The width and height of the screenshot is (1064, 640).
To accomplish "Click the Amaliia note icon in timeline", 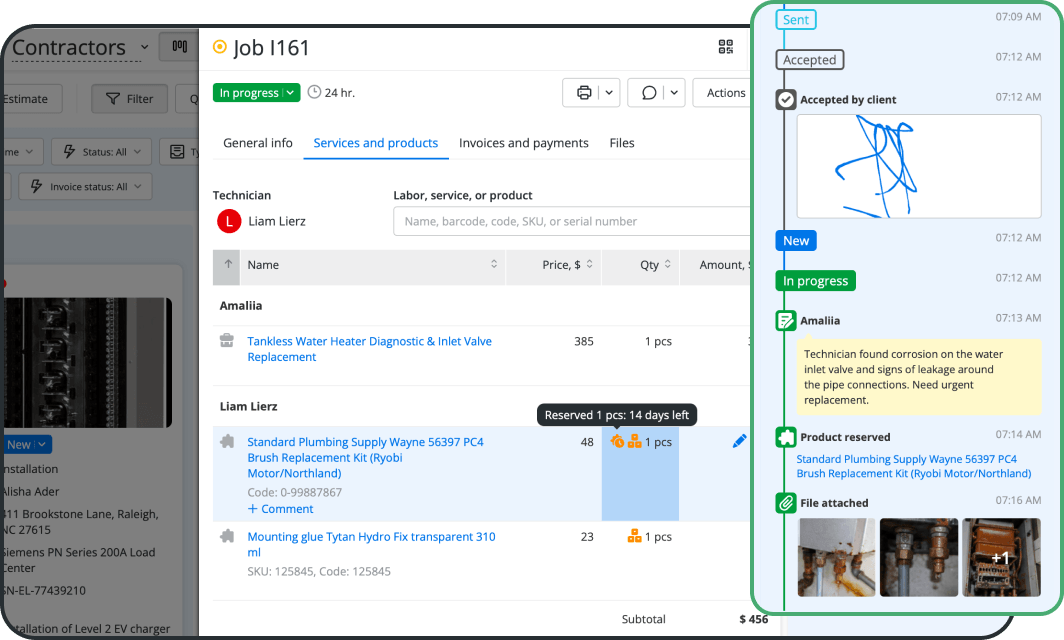I will click(786, 320).
